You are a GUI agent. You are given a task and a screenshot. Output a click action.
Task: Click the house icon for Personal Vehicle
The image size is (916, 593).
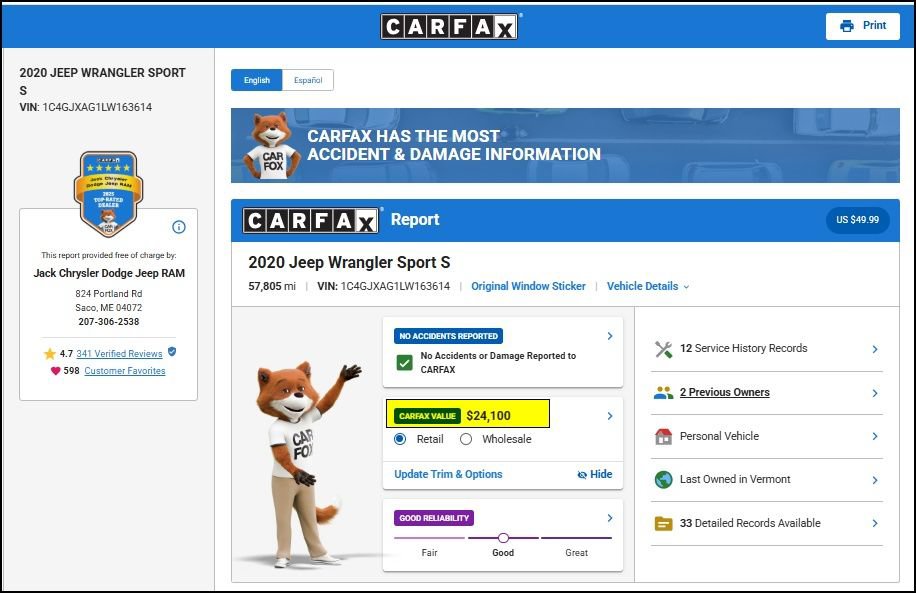pyautogui.click(x=664, y=436)
